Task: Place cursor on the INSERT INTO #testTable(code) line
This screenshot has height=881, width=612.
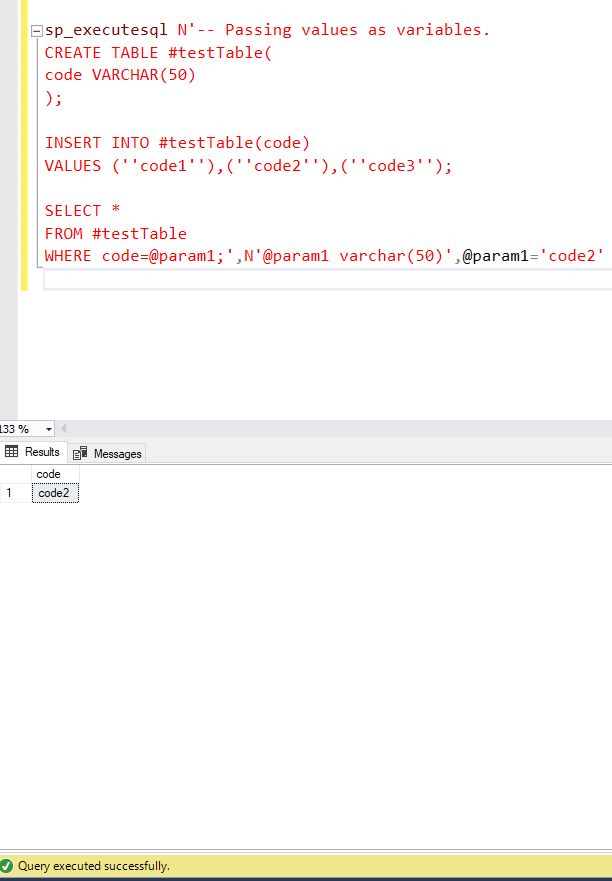Action: [177, 143]
